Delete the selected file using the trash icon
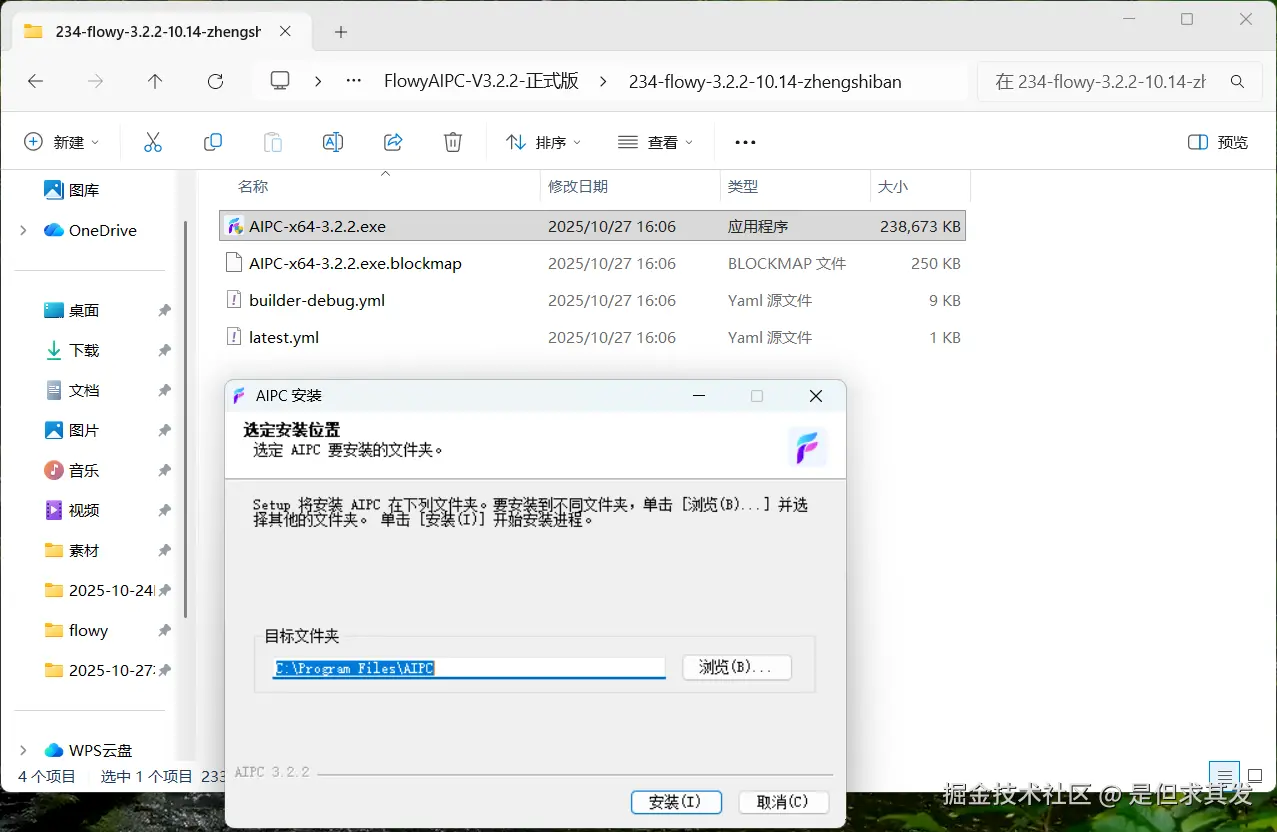The width and height of the screenshot is (1277, 832). (x=452, y=141)
